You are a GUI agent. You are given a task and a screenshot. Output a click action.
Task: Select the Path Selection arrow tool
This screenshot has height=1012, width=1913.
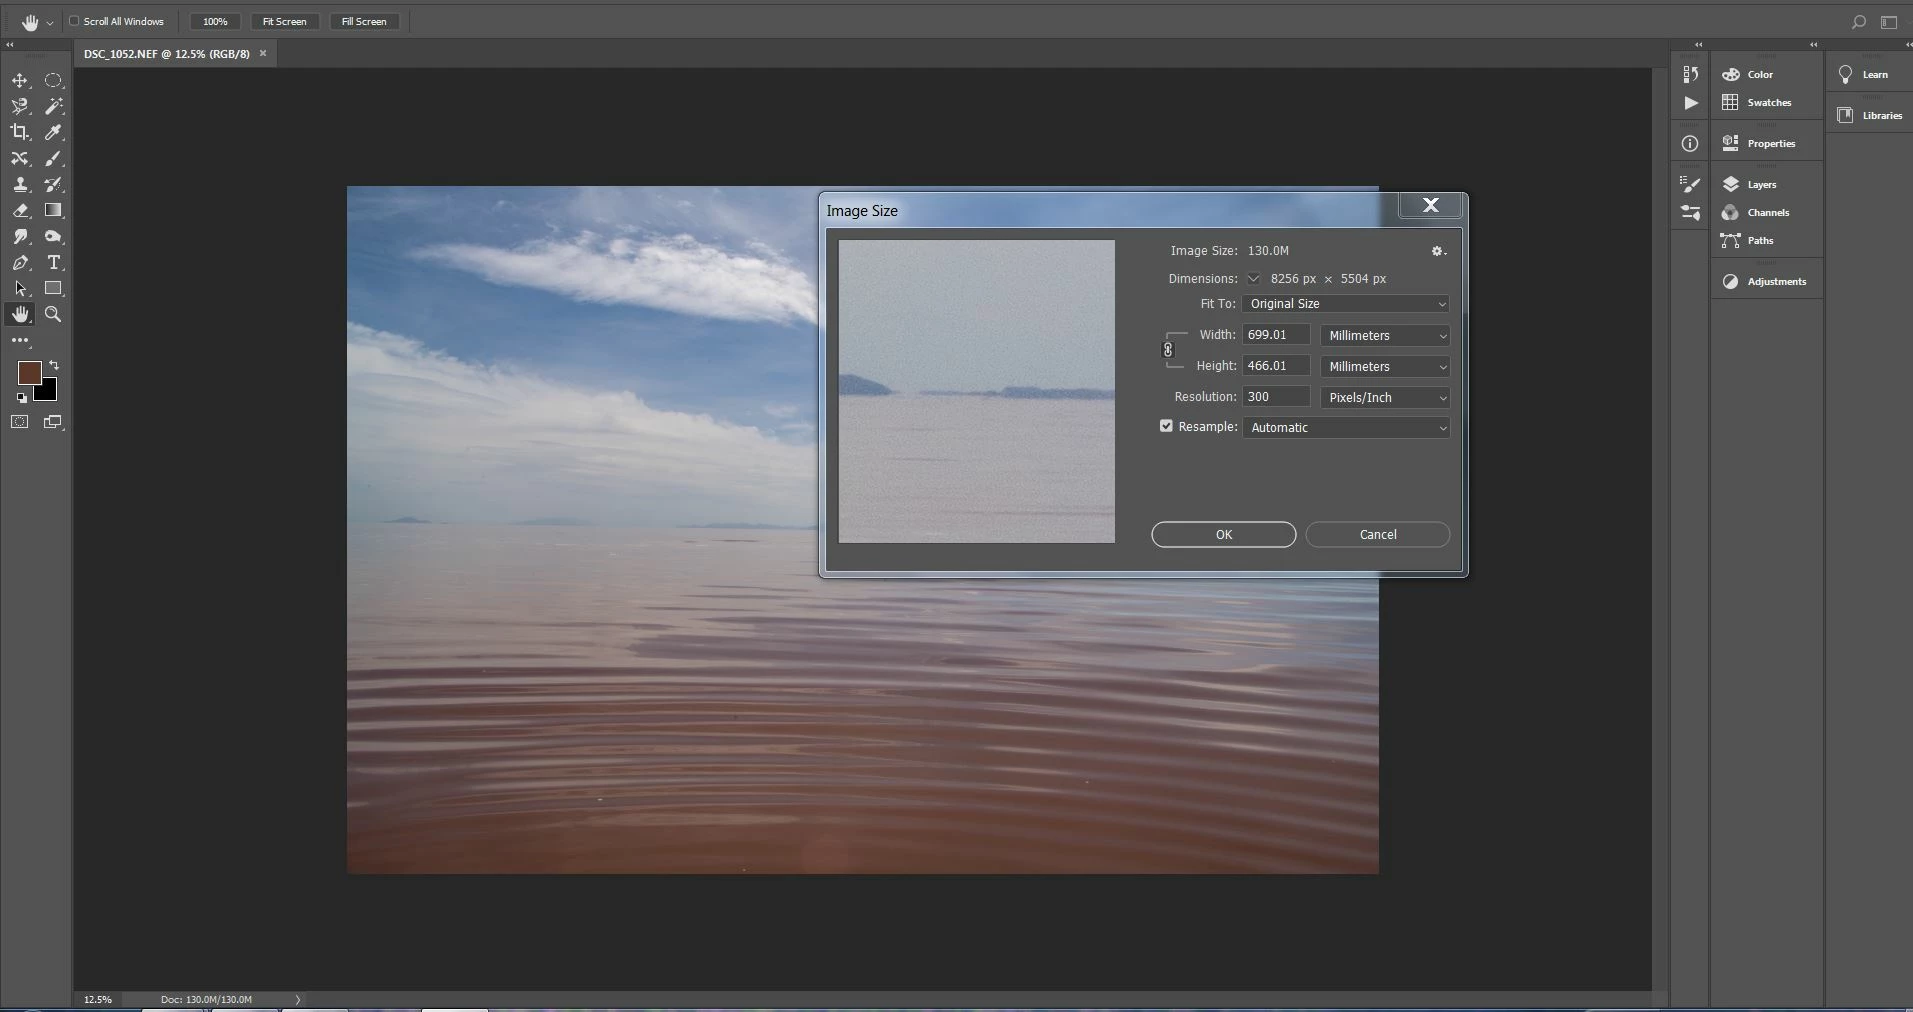(x=20, y=288)
